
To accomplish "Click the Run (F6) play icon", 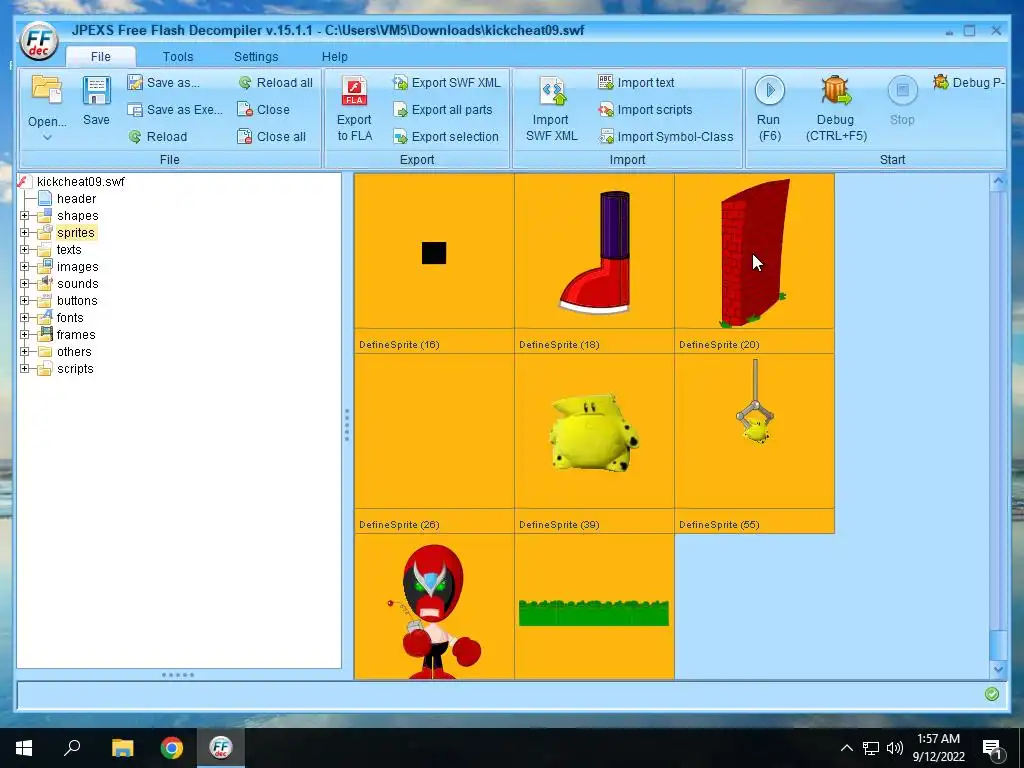I will [769, 90].
